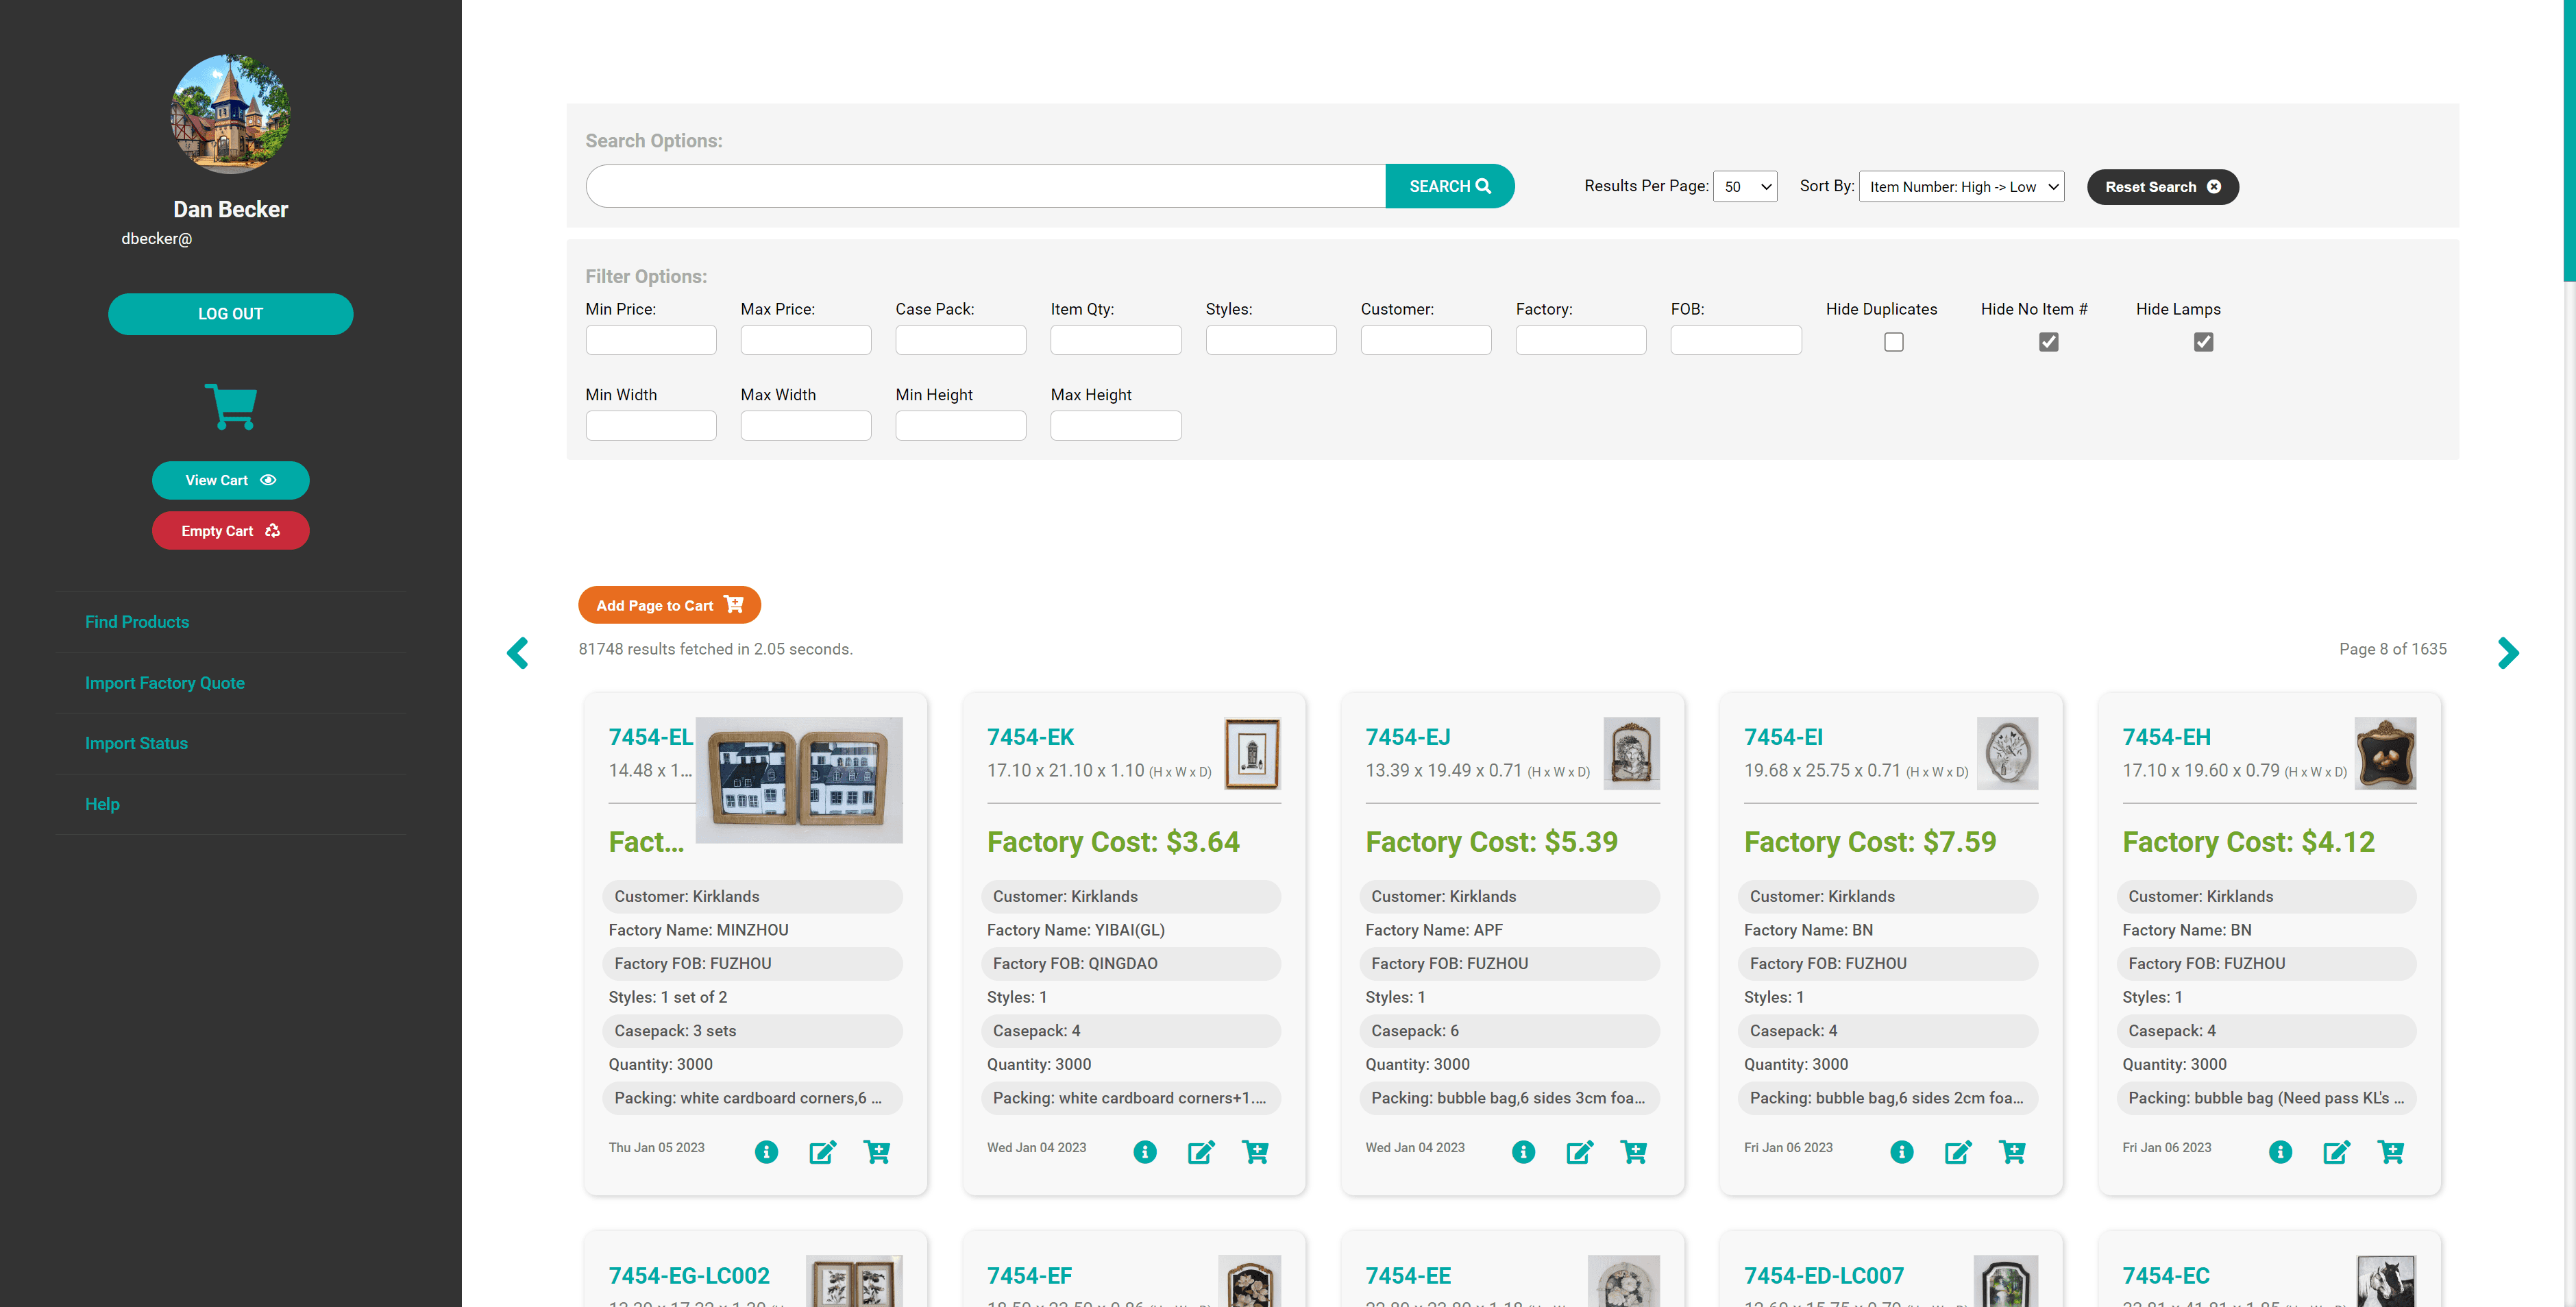Screen dimensions: 2576x1307
Task: Open info details for item 7454-EI
Action: pyautogui.click(x=1901, y=1152)
